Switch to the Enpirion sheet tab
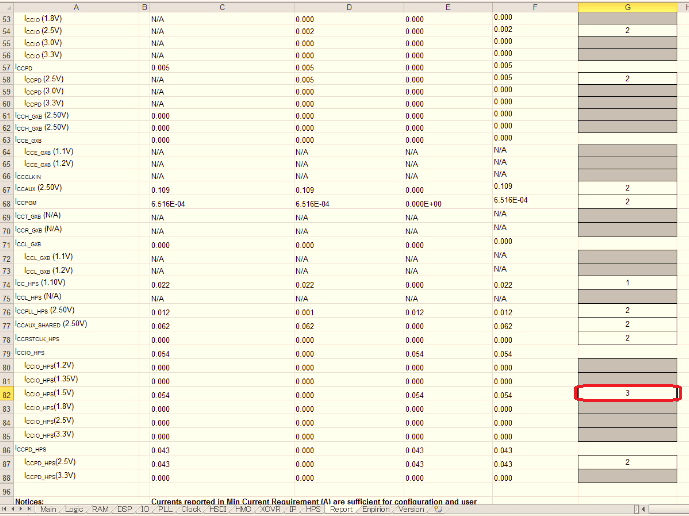 click(376, 510)
